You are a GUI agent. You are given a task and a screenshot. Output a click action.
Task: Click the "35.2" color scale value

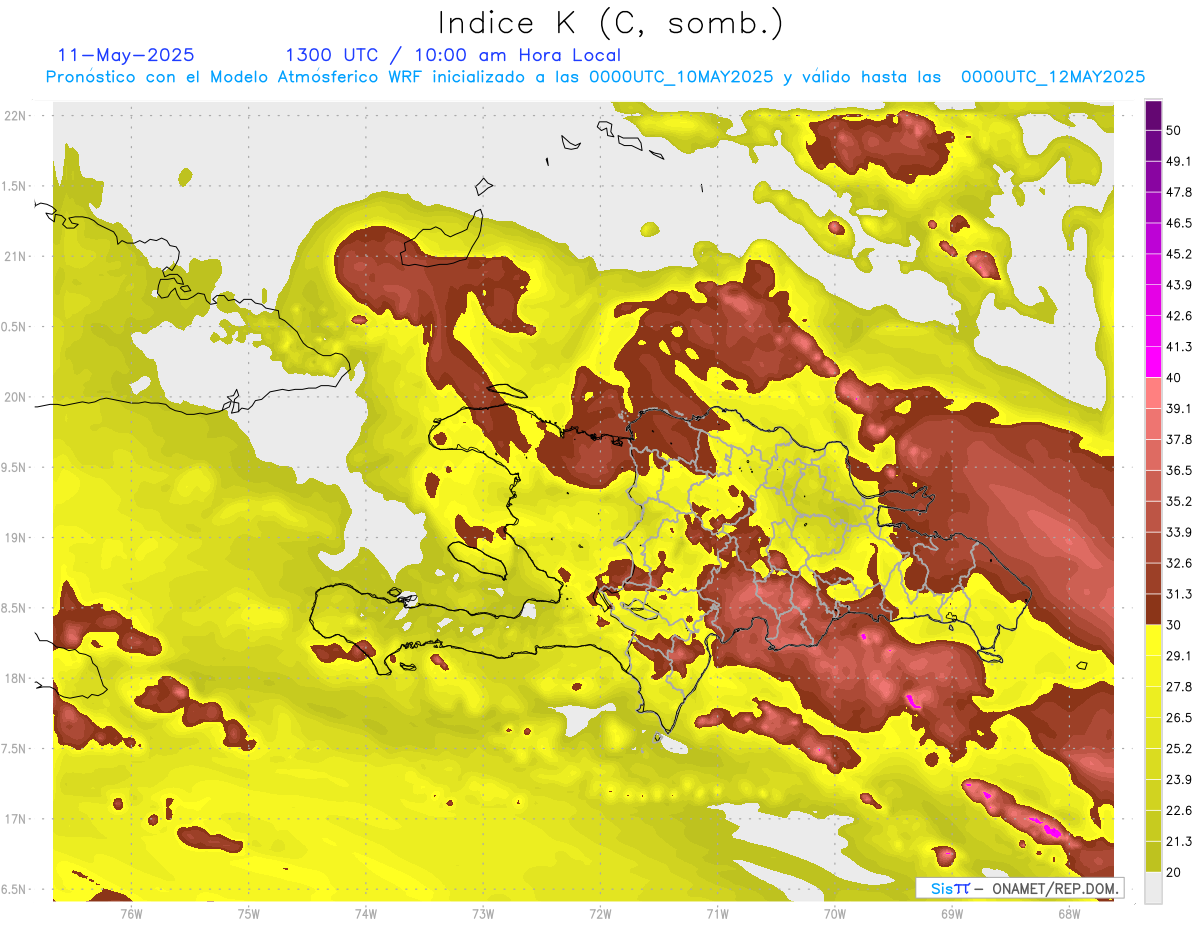point(1179,501)
